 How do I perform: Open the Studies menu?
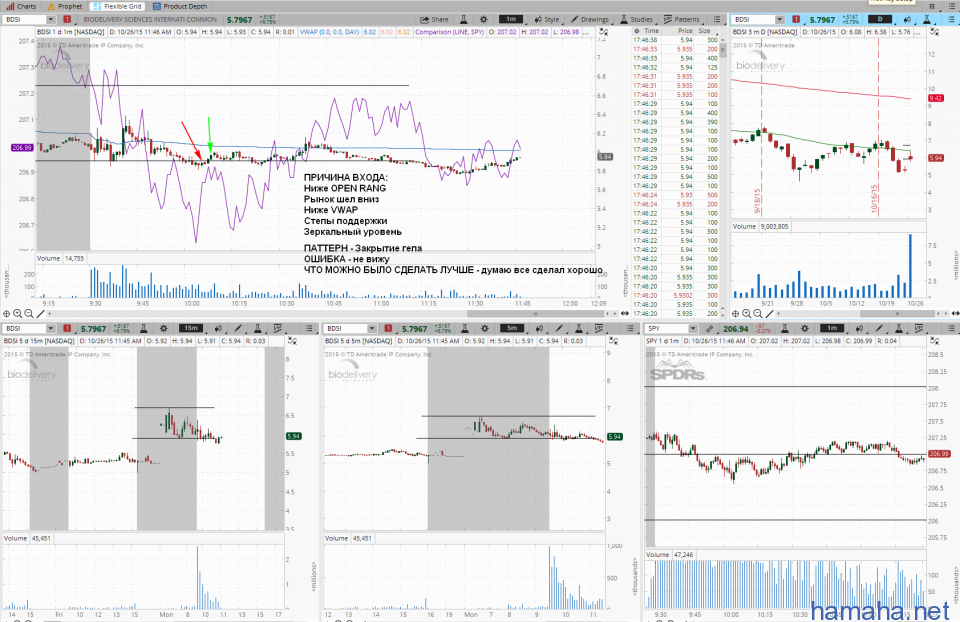point(636,20)
